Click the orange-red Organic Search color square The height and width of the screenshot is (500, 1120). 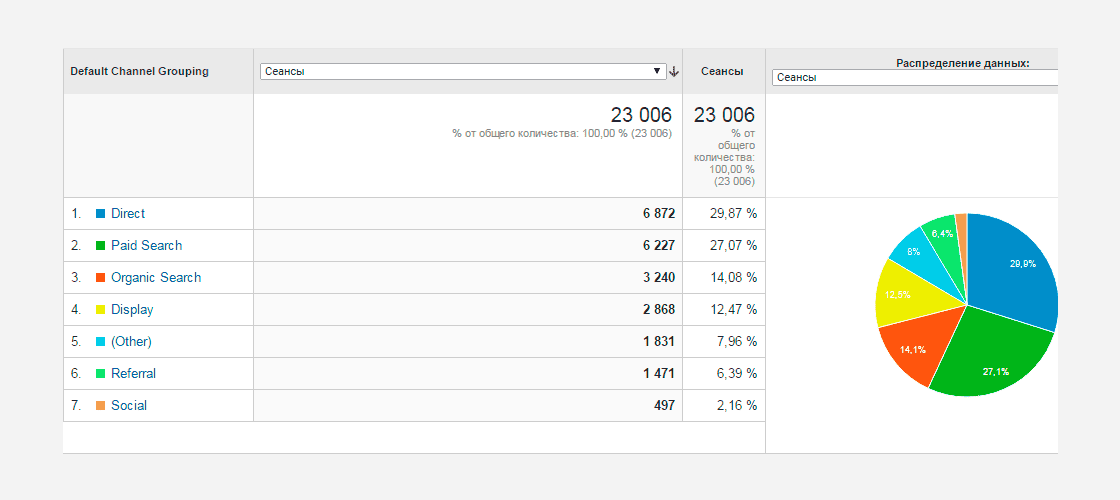click(x=101, y=278)
